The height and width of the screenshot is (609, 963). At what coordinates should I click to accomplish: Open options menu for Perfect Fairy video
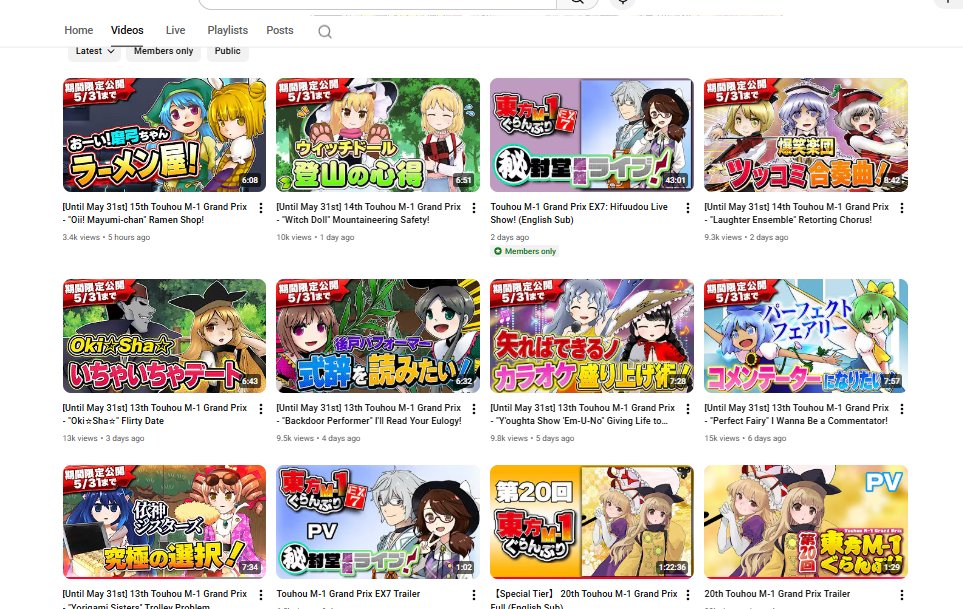[x=902, y=409]
